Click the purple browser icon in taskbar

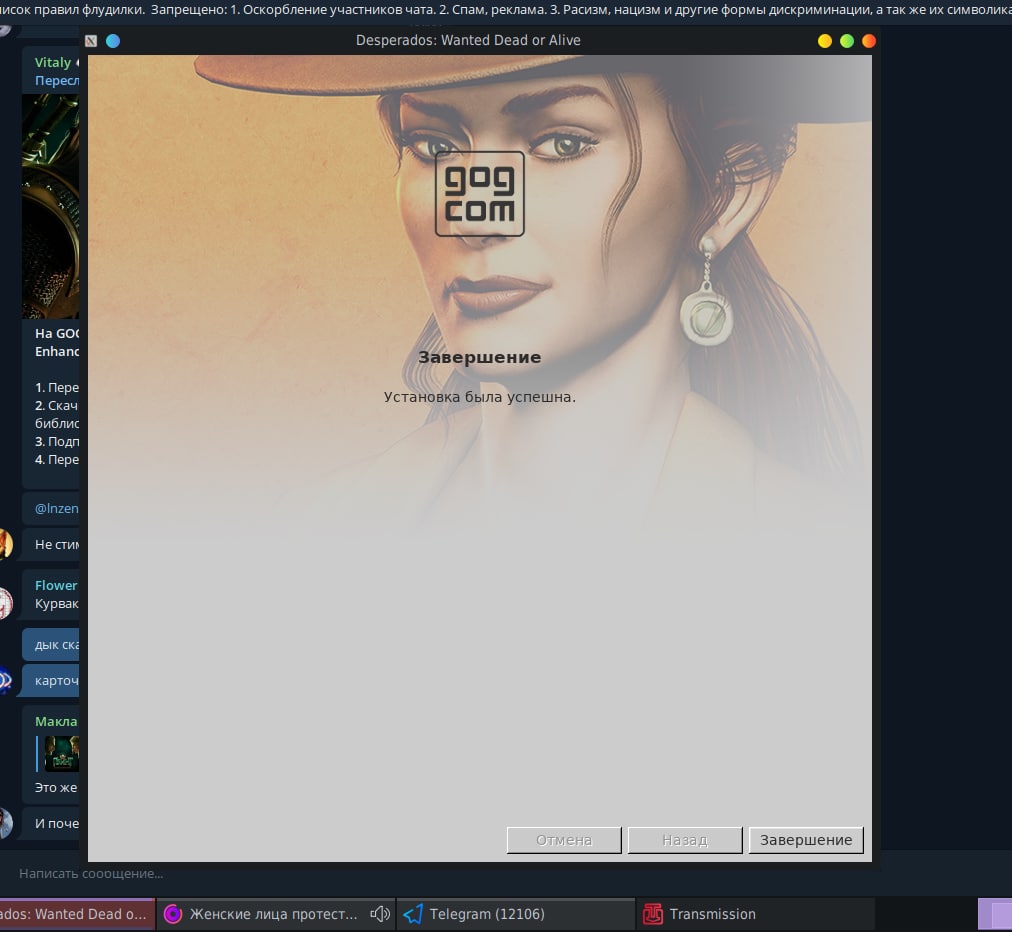(172, 914)
